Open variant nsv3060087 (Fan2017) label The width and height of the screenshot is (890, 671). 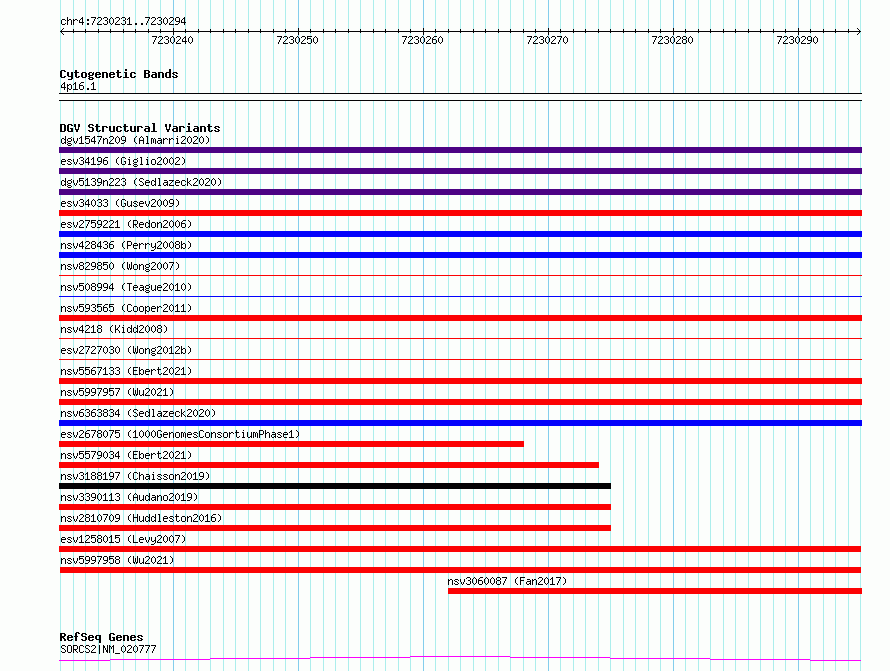click(x=507, y=581)
